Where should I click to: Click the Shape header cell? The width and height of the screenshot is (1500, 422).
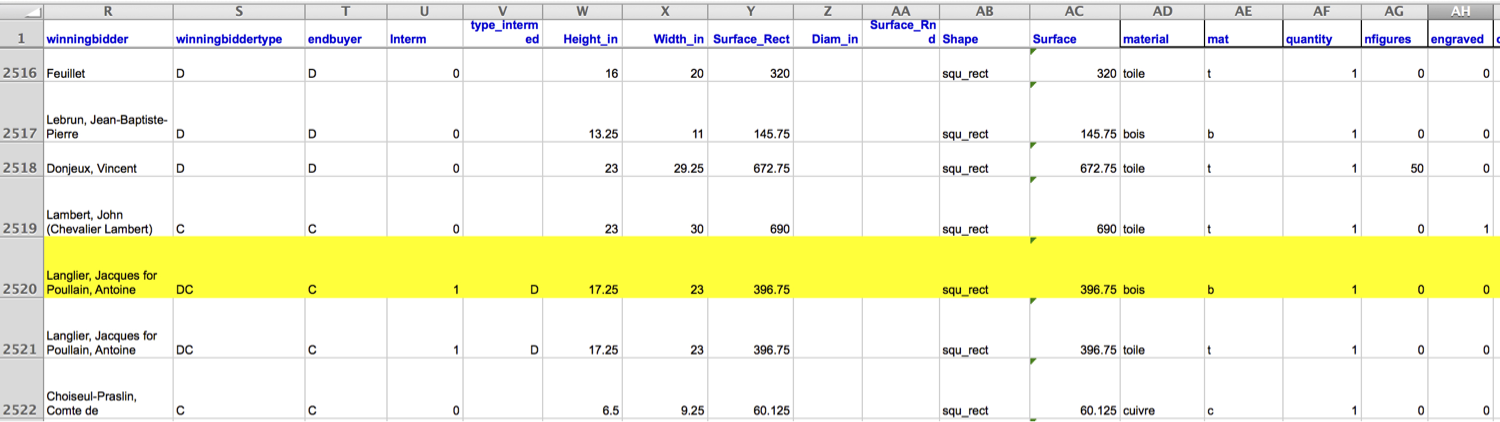pyautogui.click(x=984, y=39)
